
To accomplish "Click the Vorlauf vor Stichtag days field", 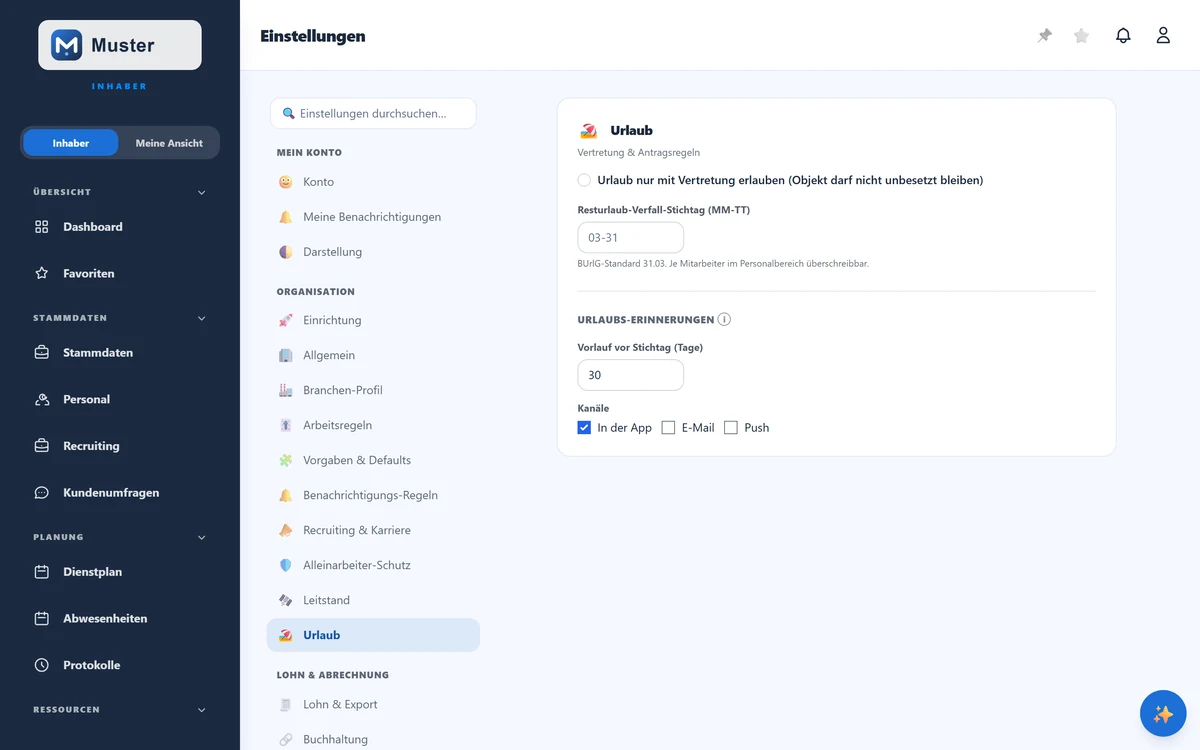I will [x=631, y=375].
